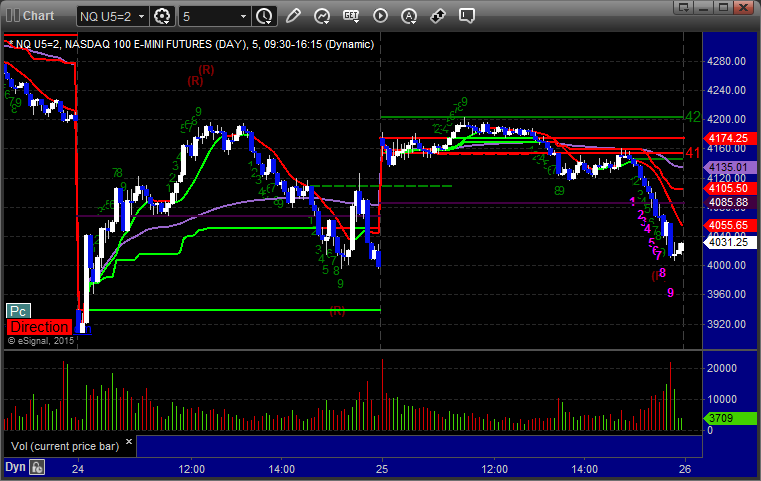Click the date 26 on time axis
This screenshot has width=761, height=481.
click(x=685, y=469)
